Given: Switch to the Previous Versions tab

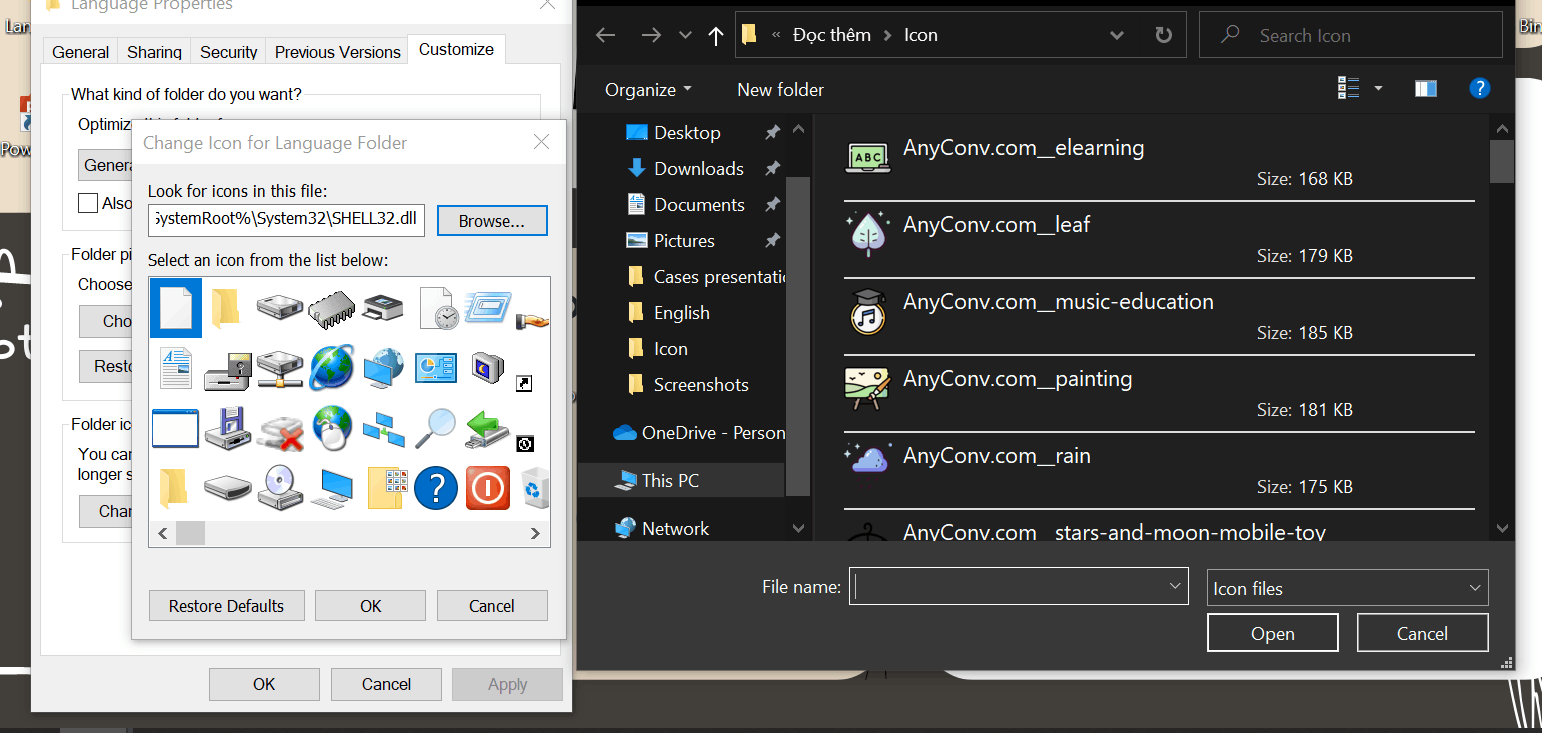Looking at the screenshot, I should coord(336,52).
